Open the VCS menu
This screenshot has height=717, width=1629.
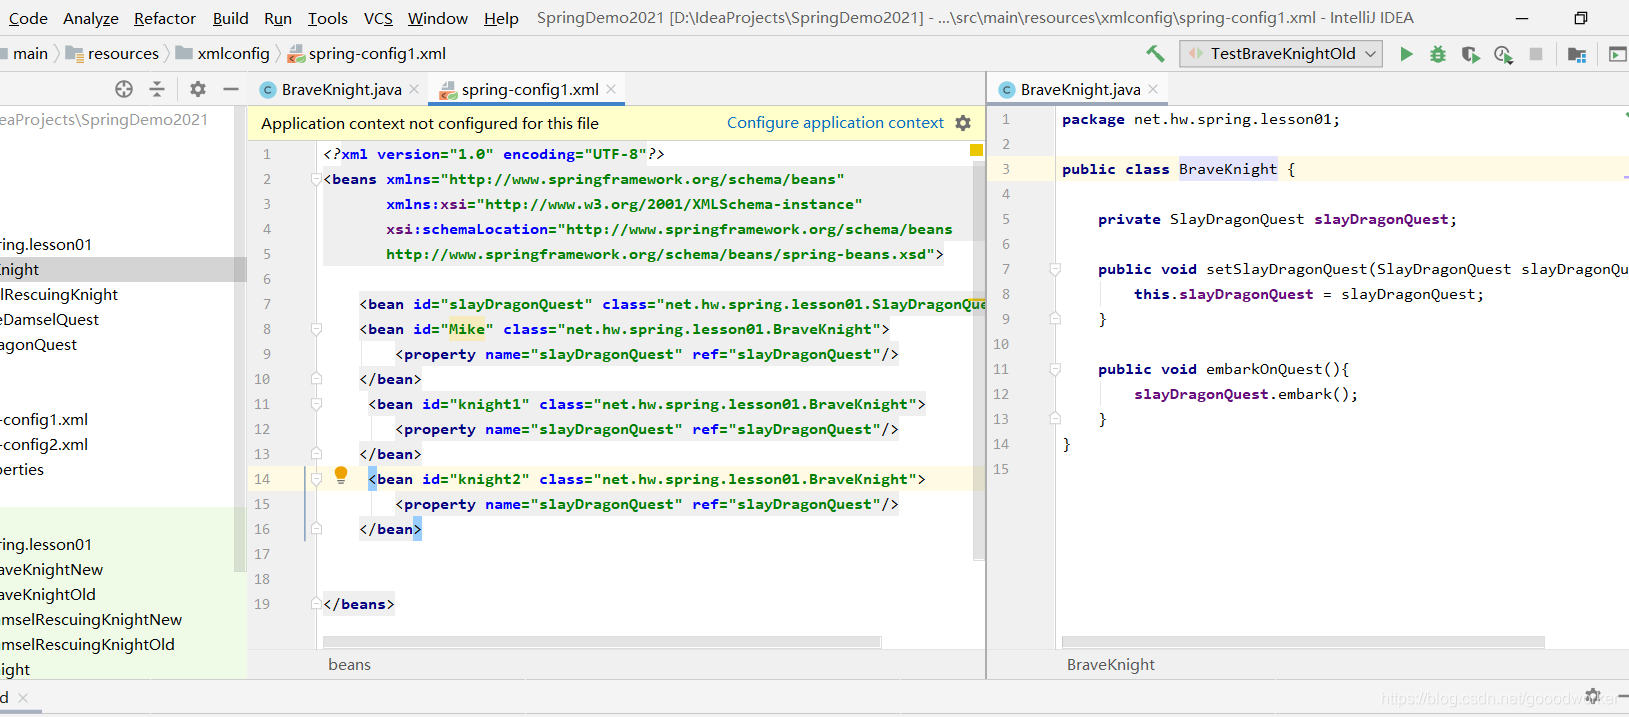pyautogui.click(x=378, y=18)
